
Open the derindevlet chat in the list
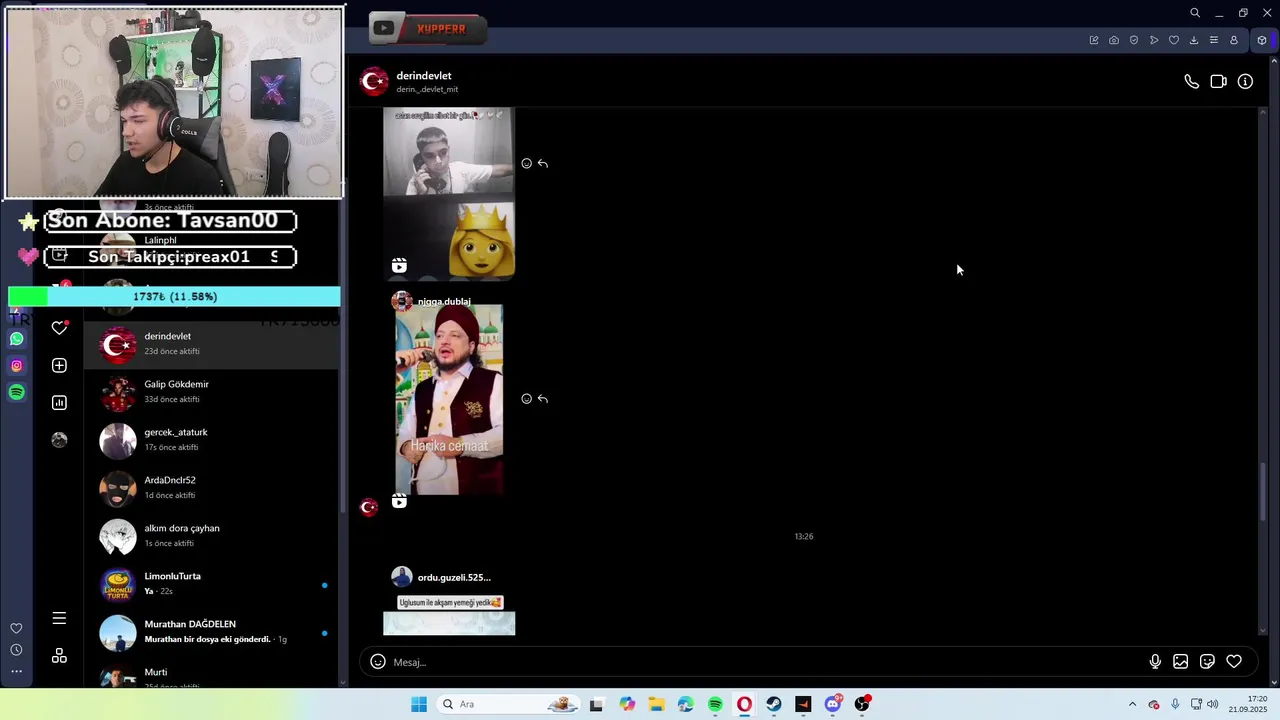pyautogui.click(x=211, y=344)
